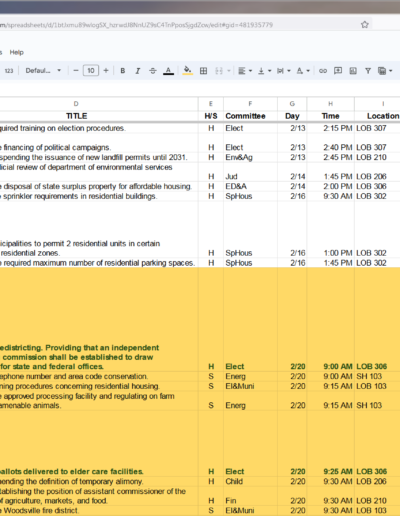The width and height of the screenshot is (400, 516).
Task: Toggle bold formatting
Action: 123,71
